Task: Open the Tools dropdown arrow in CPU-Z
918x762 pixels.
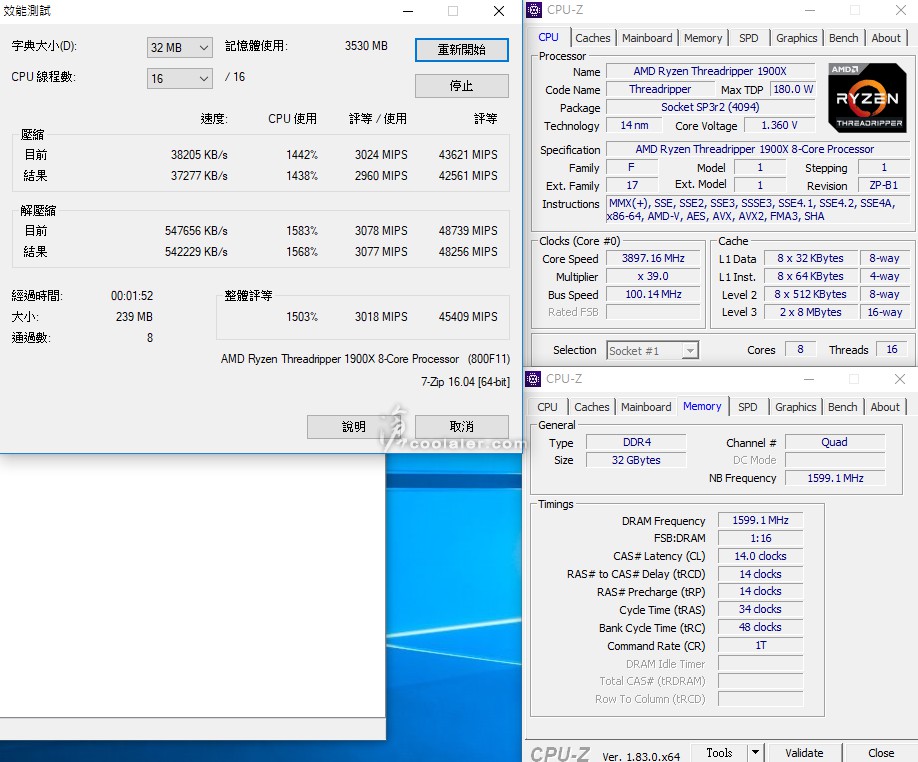Action: [x=755, y=753]
